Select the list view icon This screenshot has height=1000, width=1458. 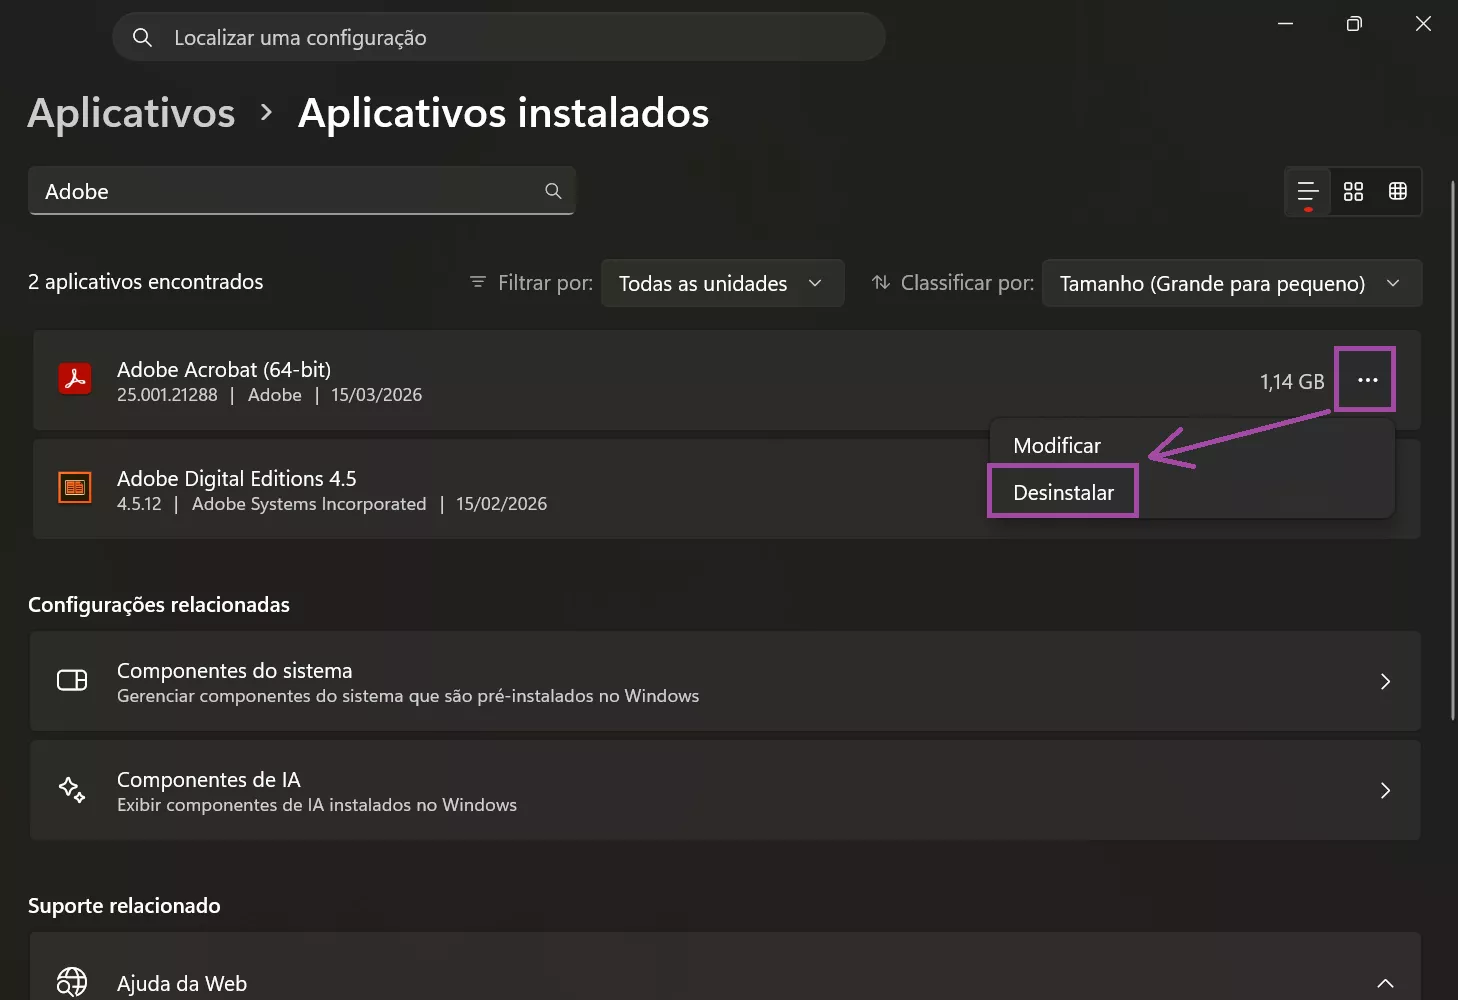1307,191
